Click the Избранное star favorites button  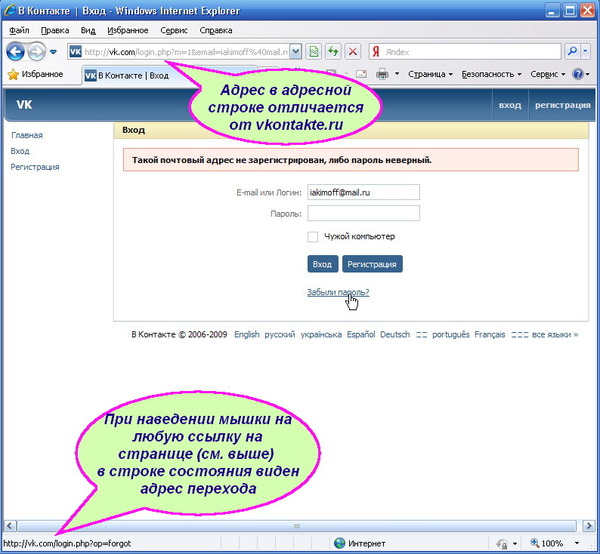pyautogui.click(x=35, y=74)
